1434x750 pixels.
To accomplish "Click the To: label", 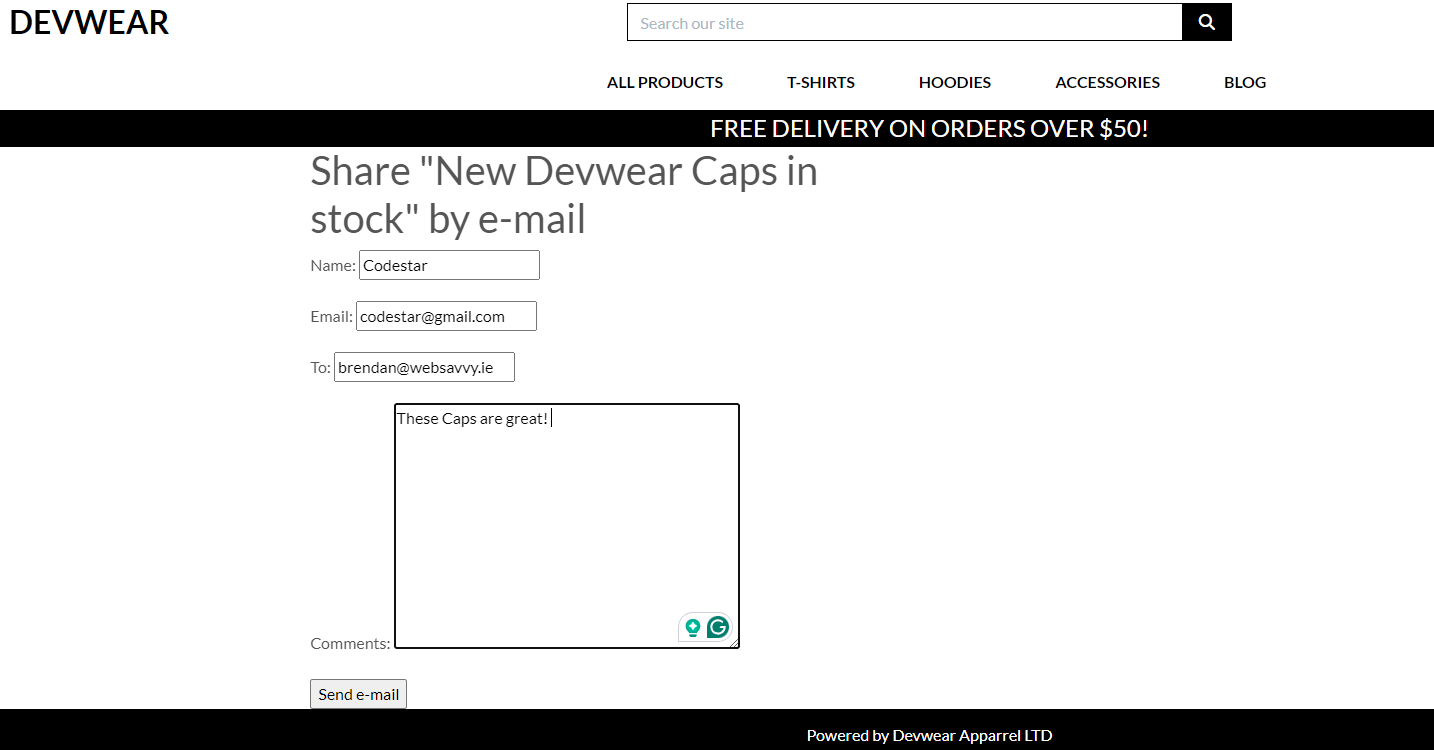I will pyautogui.click(x=320, y=367).
